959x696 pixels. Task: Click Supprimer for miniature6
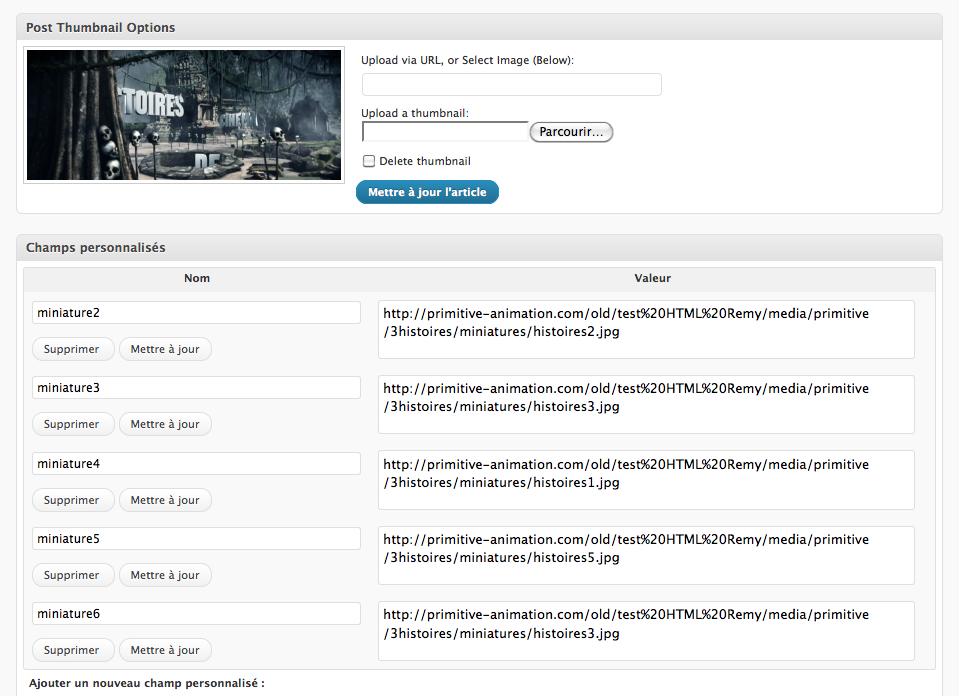(x=73, y=650)
